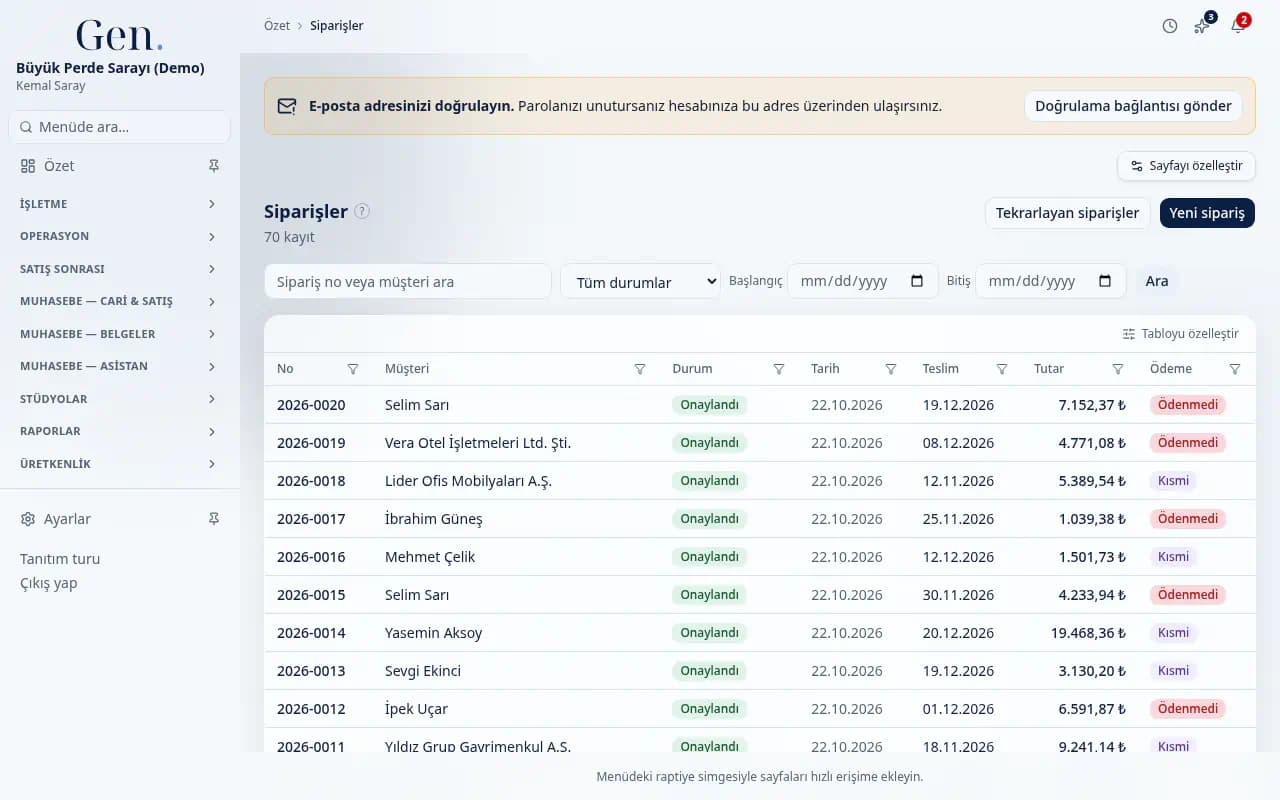Expand the STÜDYOLAR menu section

[x=119, y=399]
